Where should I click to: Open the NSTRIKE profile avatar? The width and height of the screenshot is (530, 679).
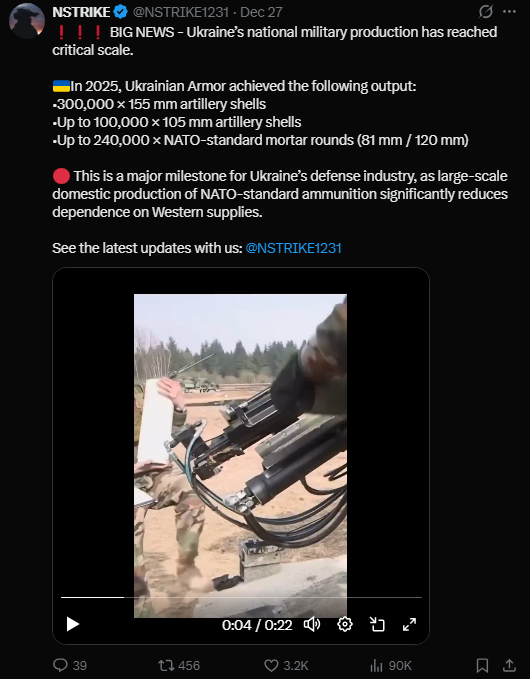27,21
